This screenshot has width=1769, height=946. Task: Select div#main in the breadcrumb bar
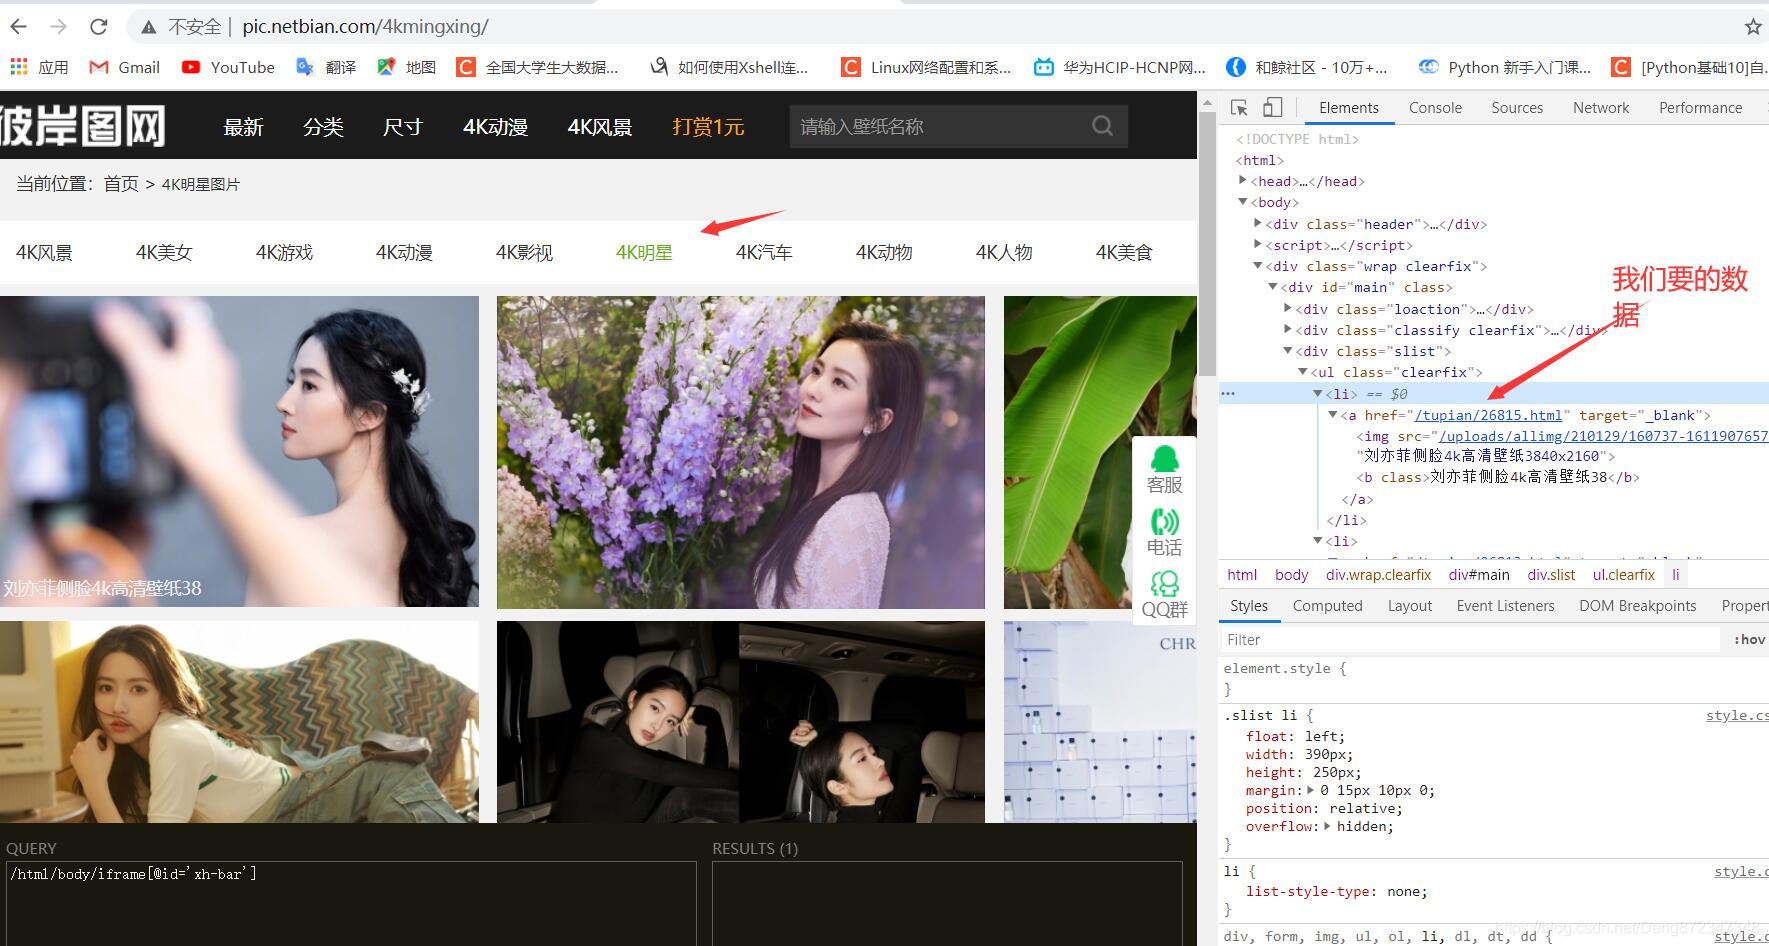point(1479,575)
